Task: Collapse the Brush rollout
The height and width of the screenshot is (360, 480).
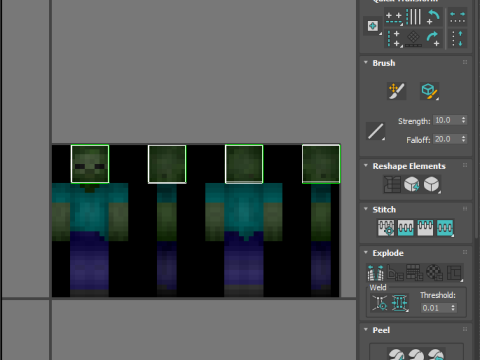Action: pyautogui.click(x=366, y=63)
